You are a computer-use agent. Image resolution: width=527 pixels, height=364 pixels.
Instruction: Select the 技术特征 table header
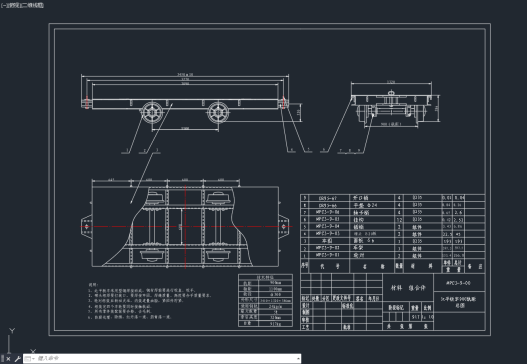pos(265,277)
